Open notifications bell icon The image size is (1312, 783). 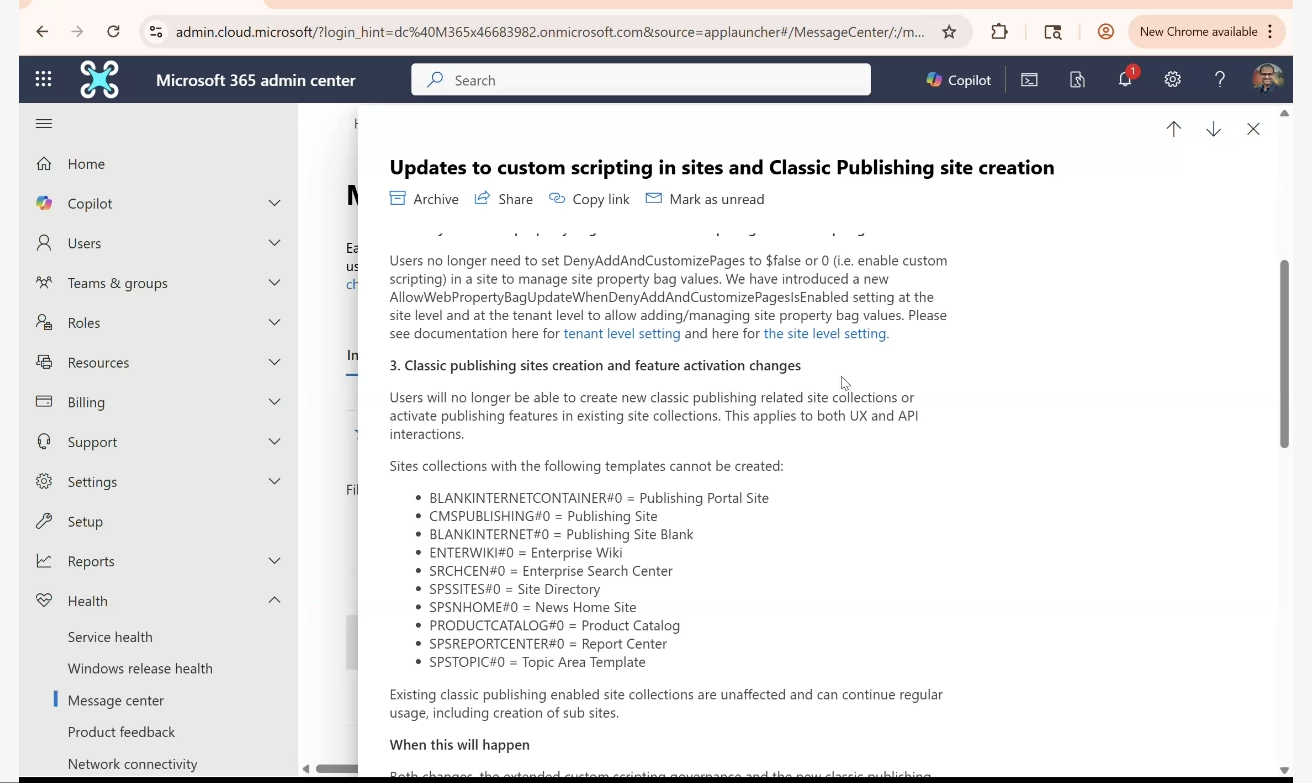coord(1125,80)
